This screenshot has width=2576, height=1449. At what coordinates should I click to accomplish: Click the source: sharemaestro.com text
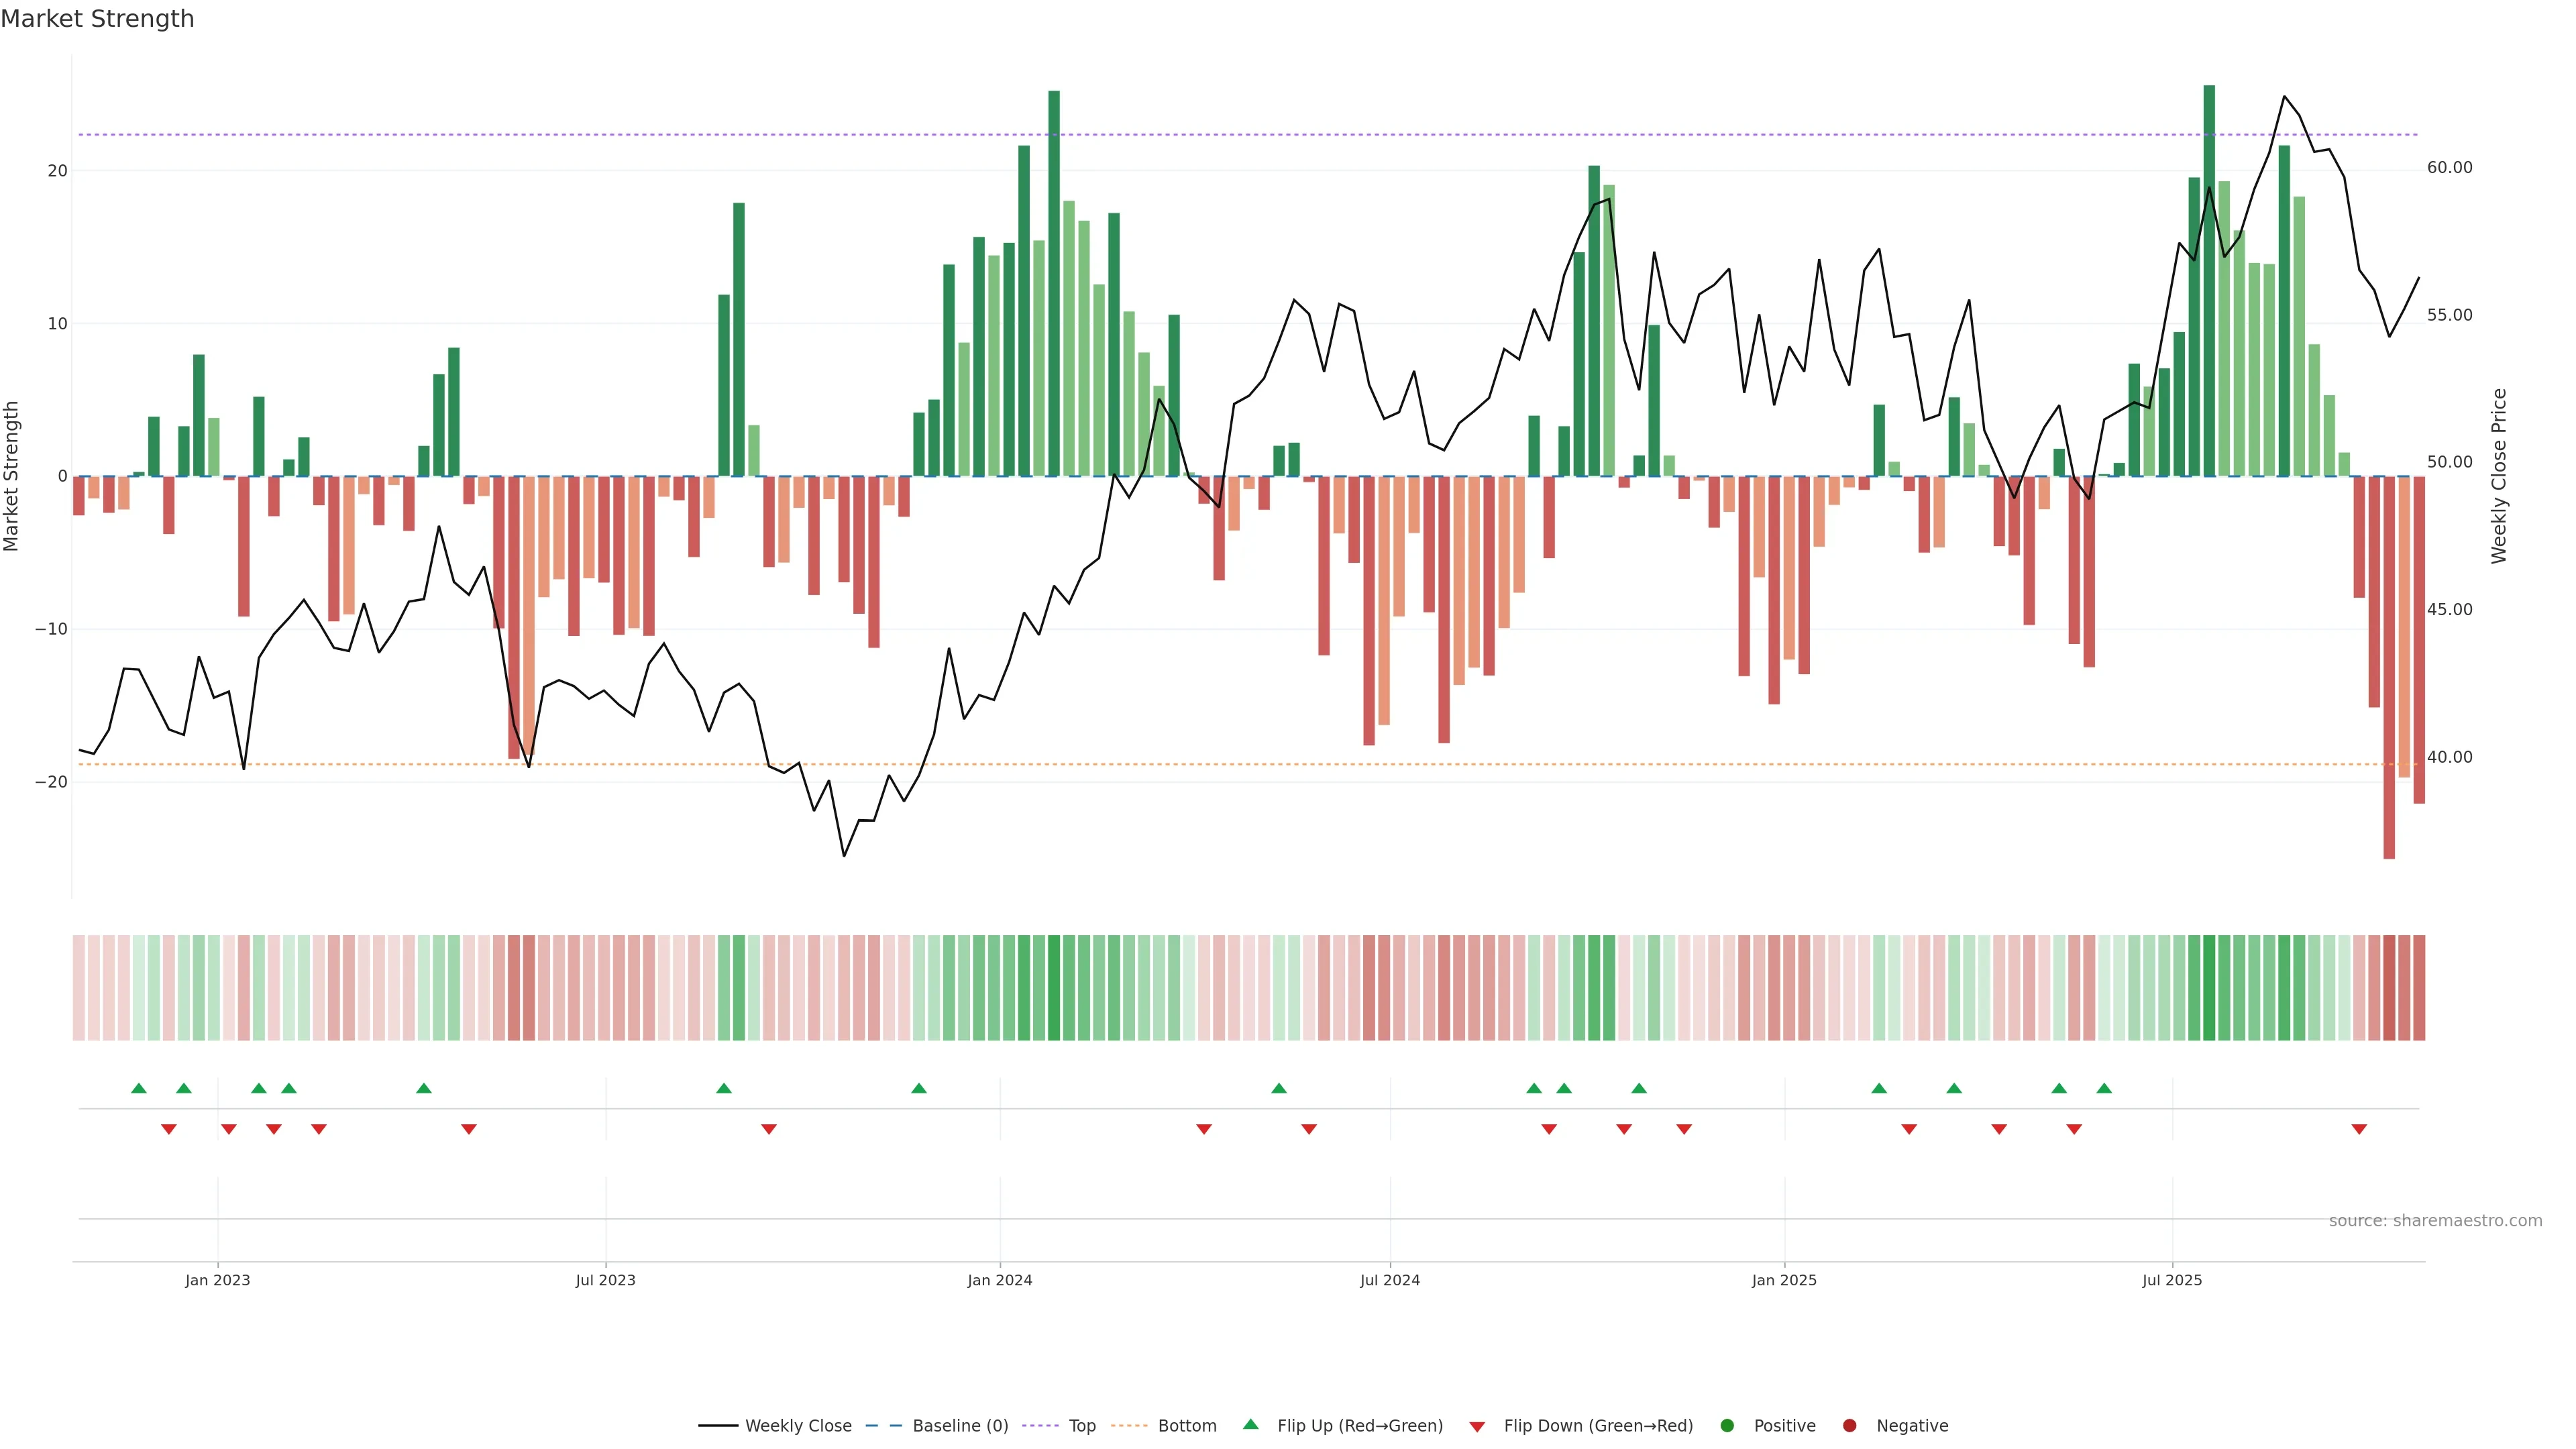(2435, 1220)
